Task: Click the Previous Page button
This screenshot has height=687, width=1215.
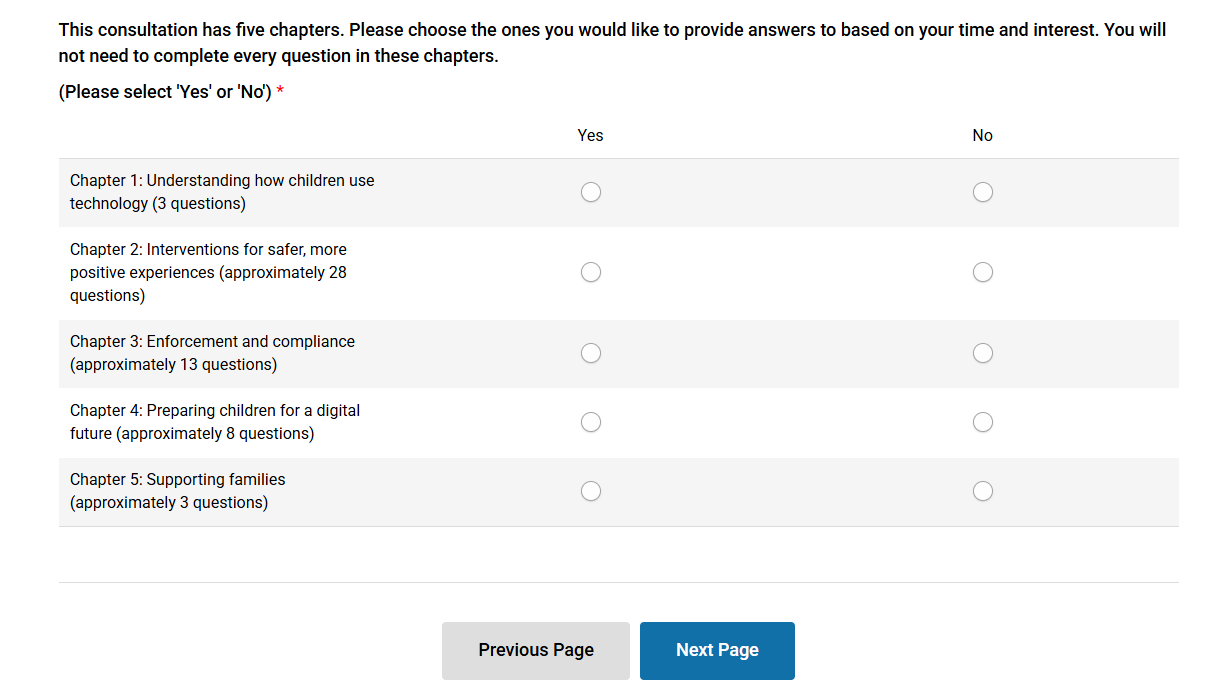Action: (536, 650)
